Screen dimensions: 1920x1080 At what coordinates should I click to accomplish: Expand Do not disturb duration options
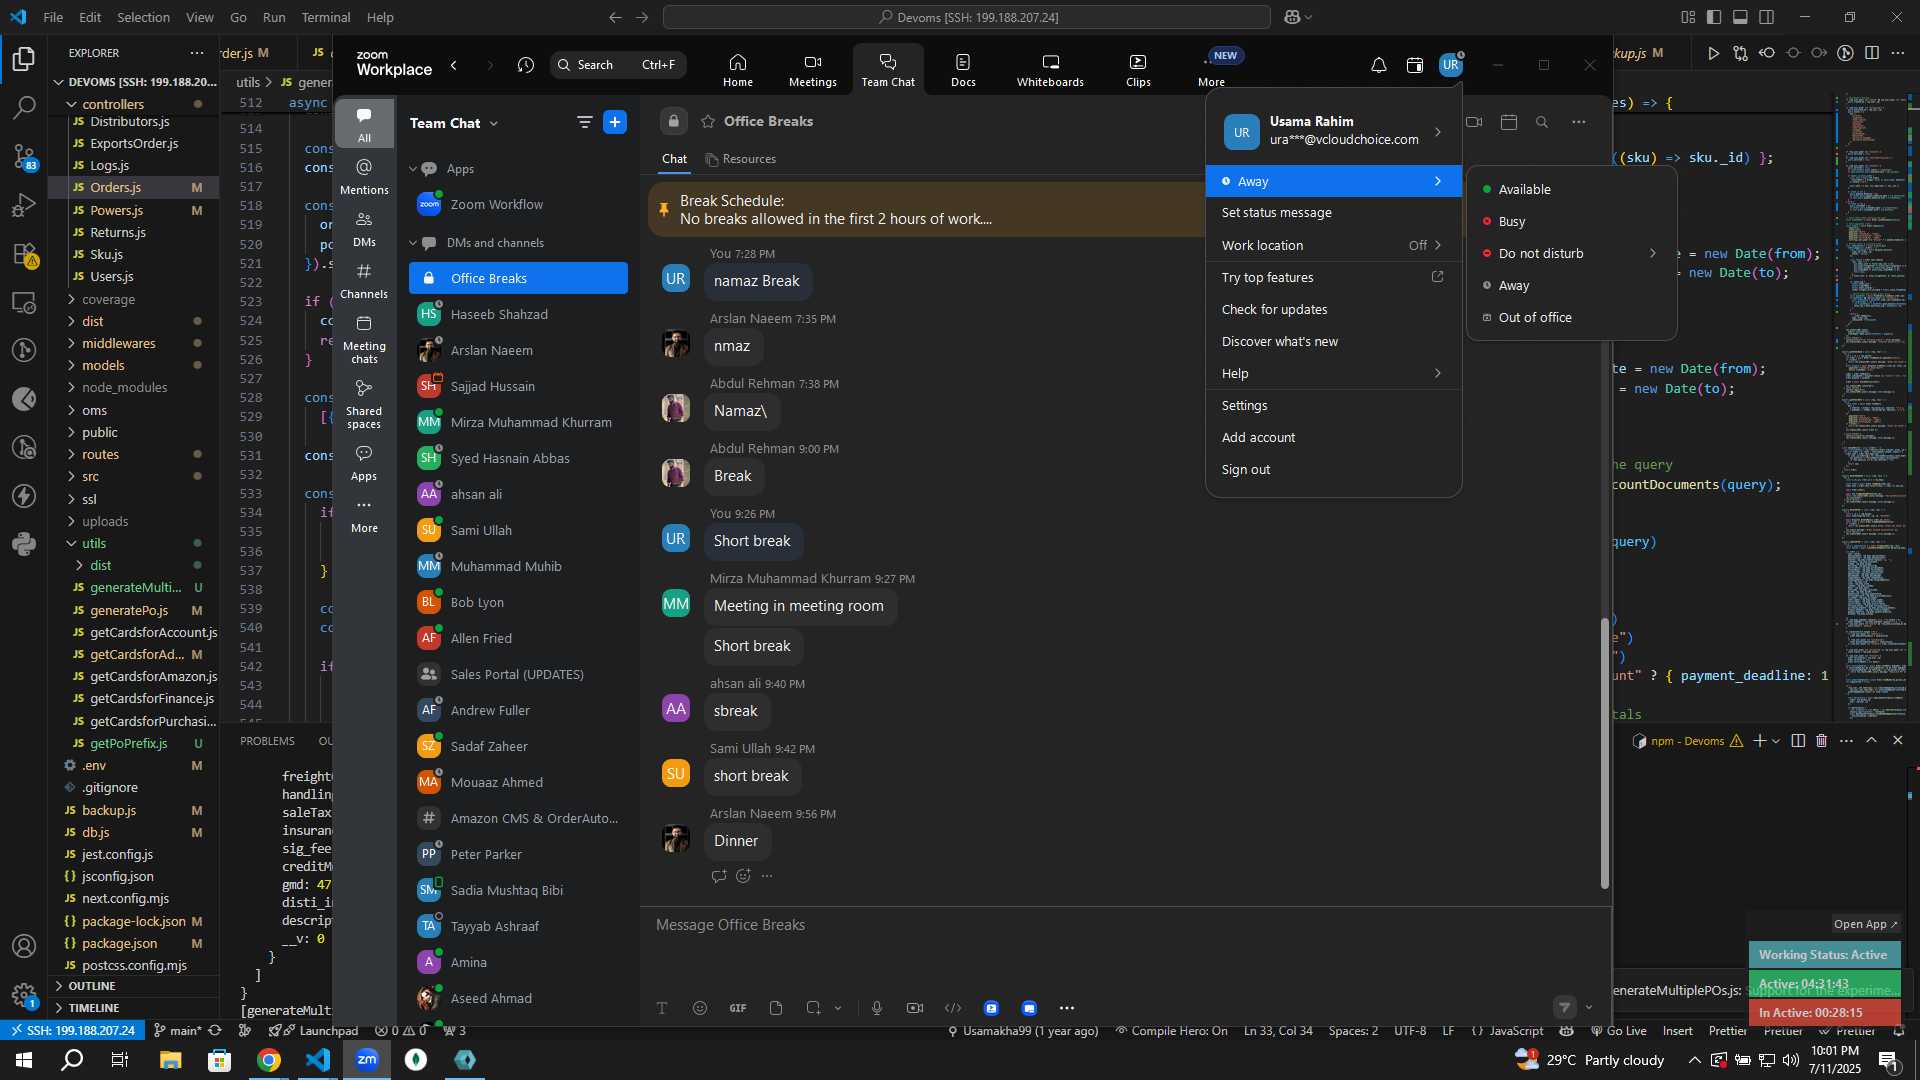pos(1653,253)
